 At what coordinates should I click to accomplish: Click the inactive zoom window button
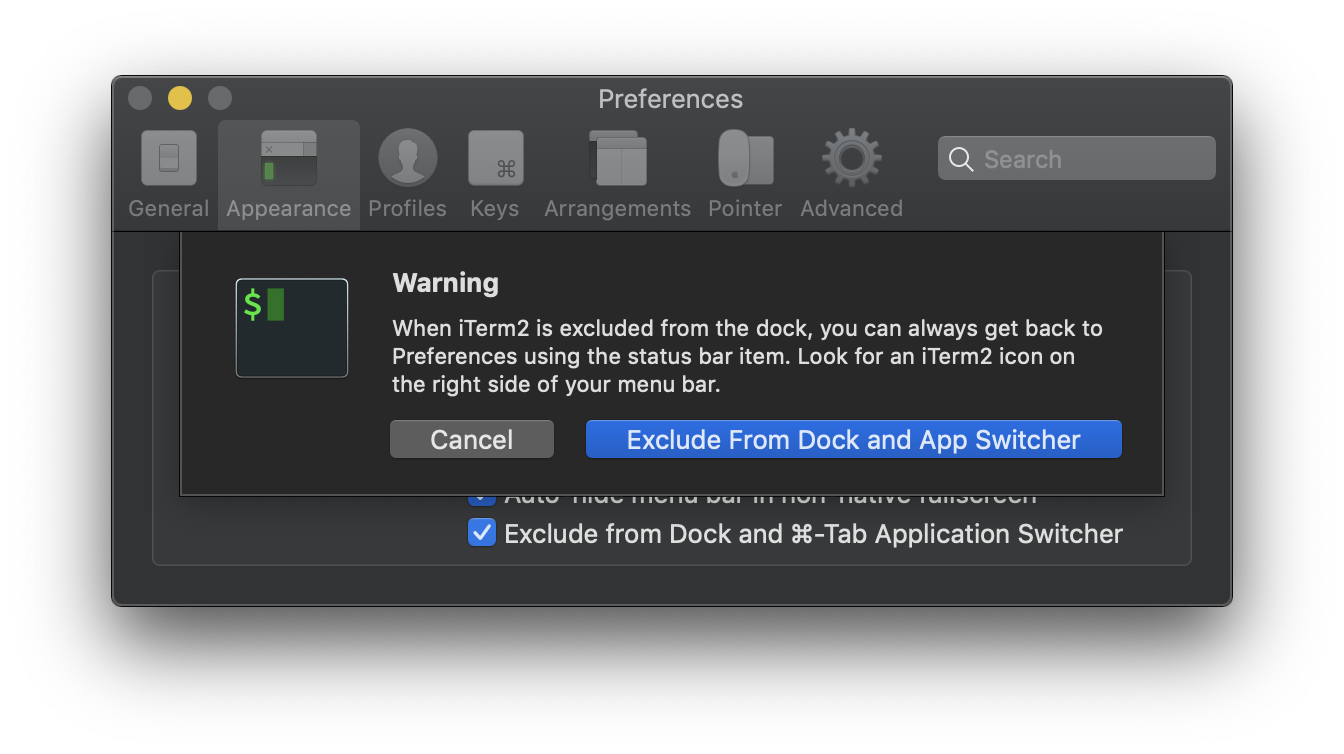(x=219, y=97)
